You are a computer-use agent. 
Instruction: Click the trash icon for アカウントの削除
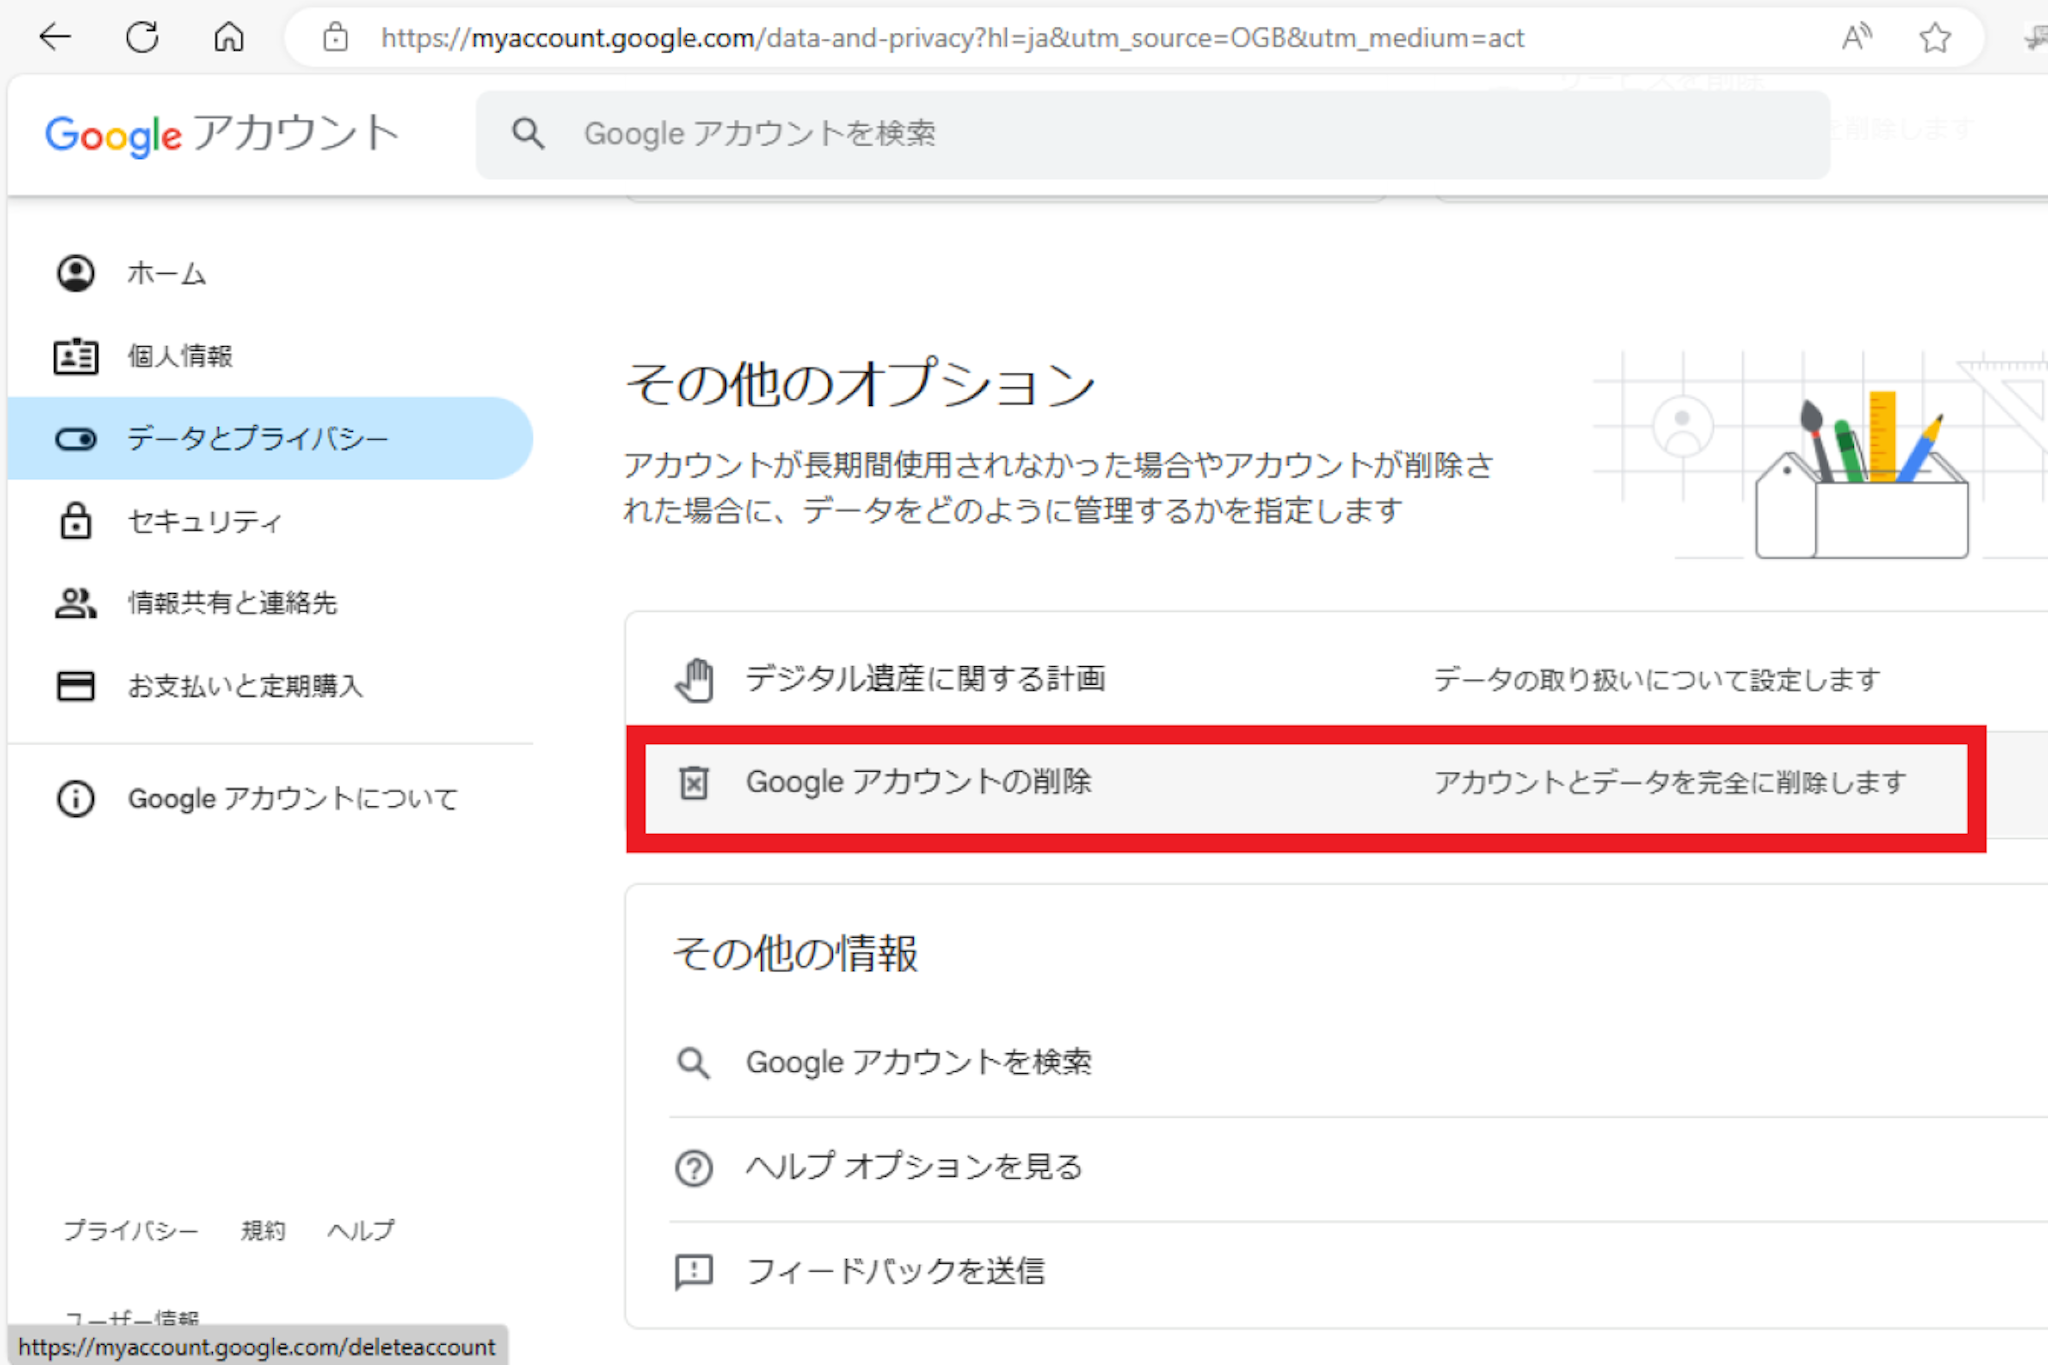coord(694,782)
